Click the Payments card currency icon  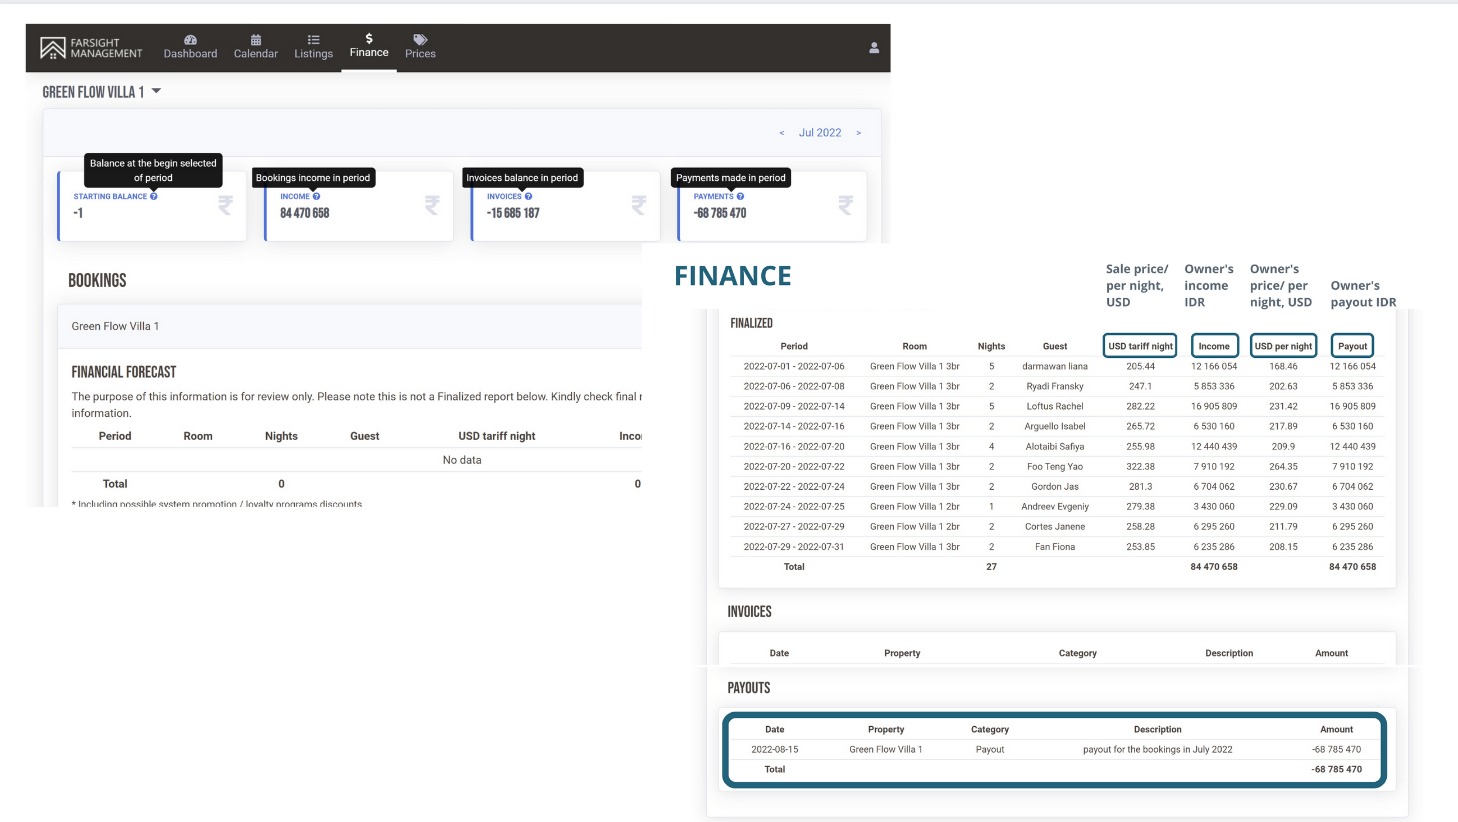(x=846, y=205)
